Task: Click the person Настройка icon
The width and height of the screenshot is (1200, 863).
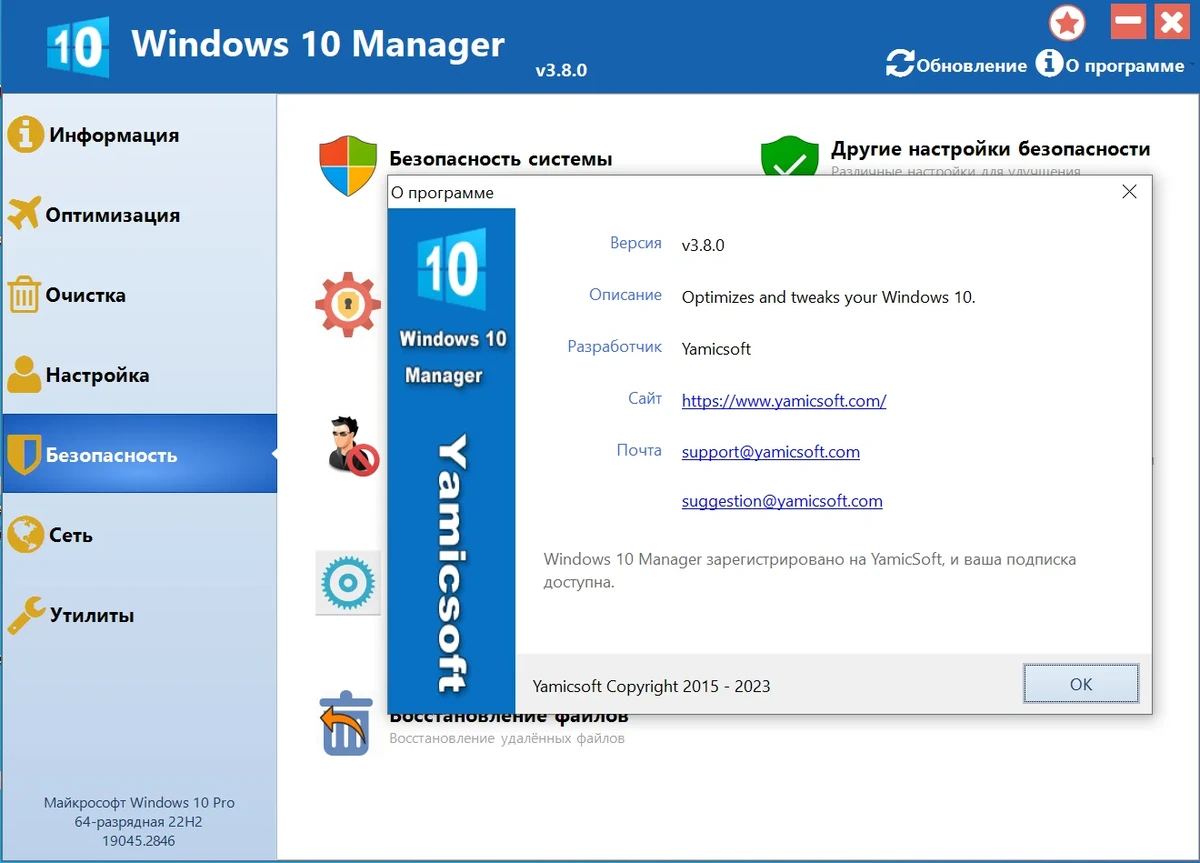Action: coord(24,374)
